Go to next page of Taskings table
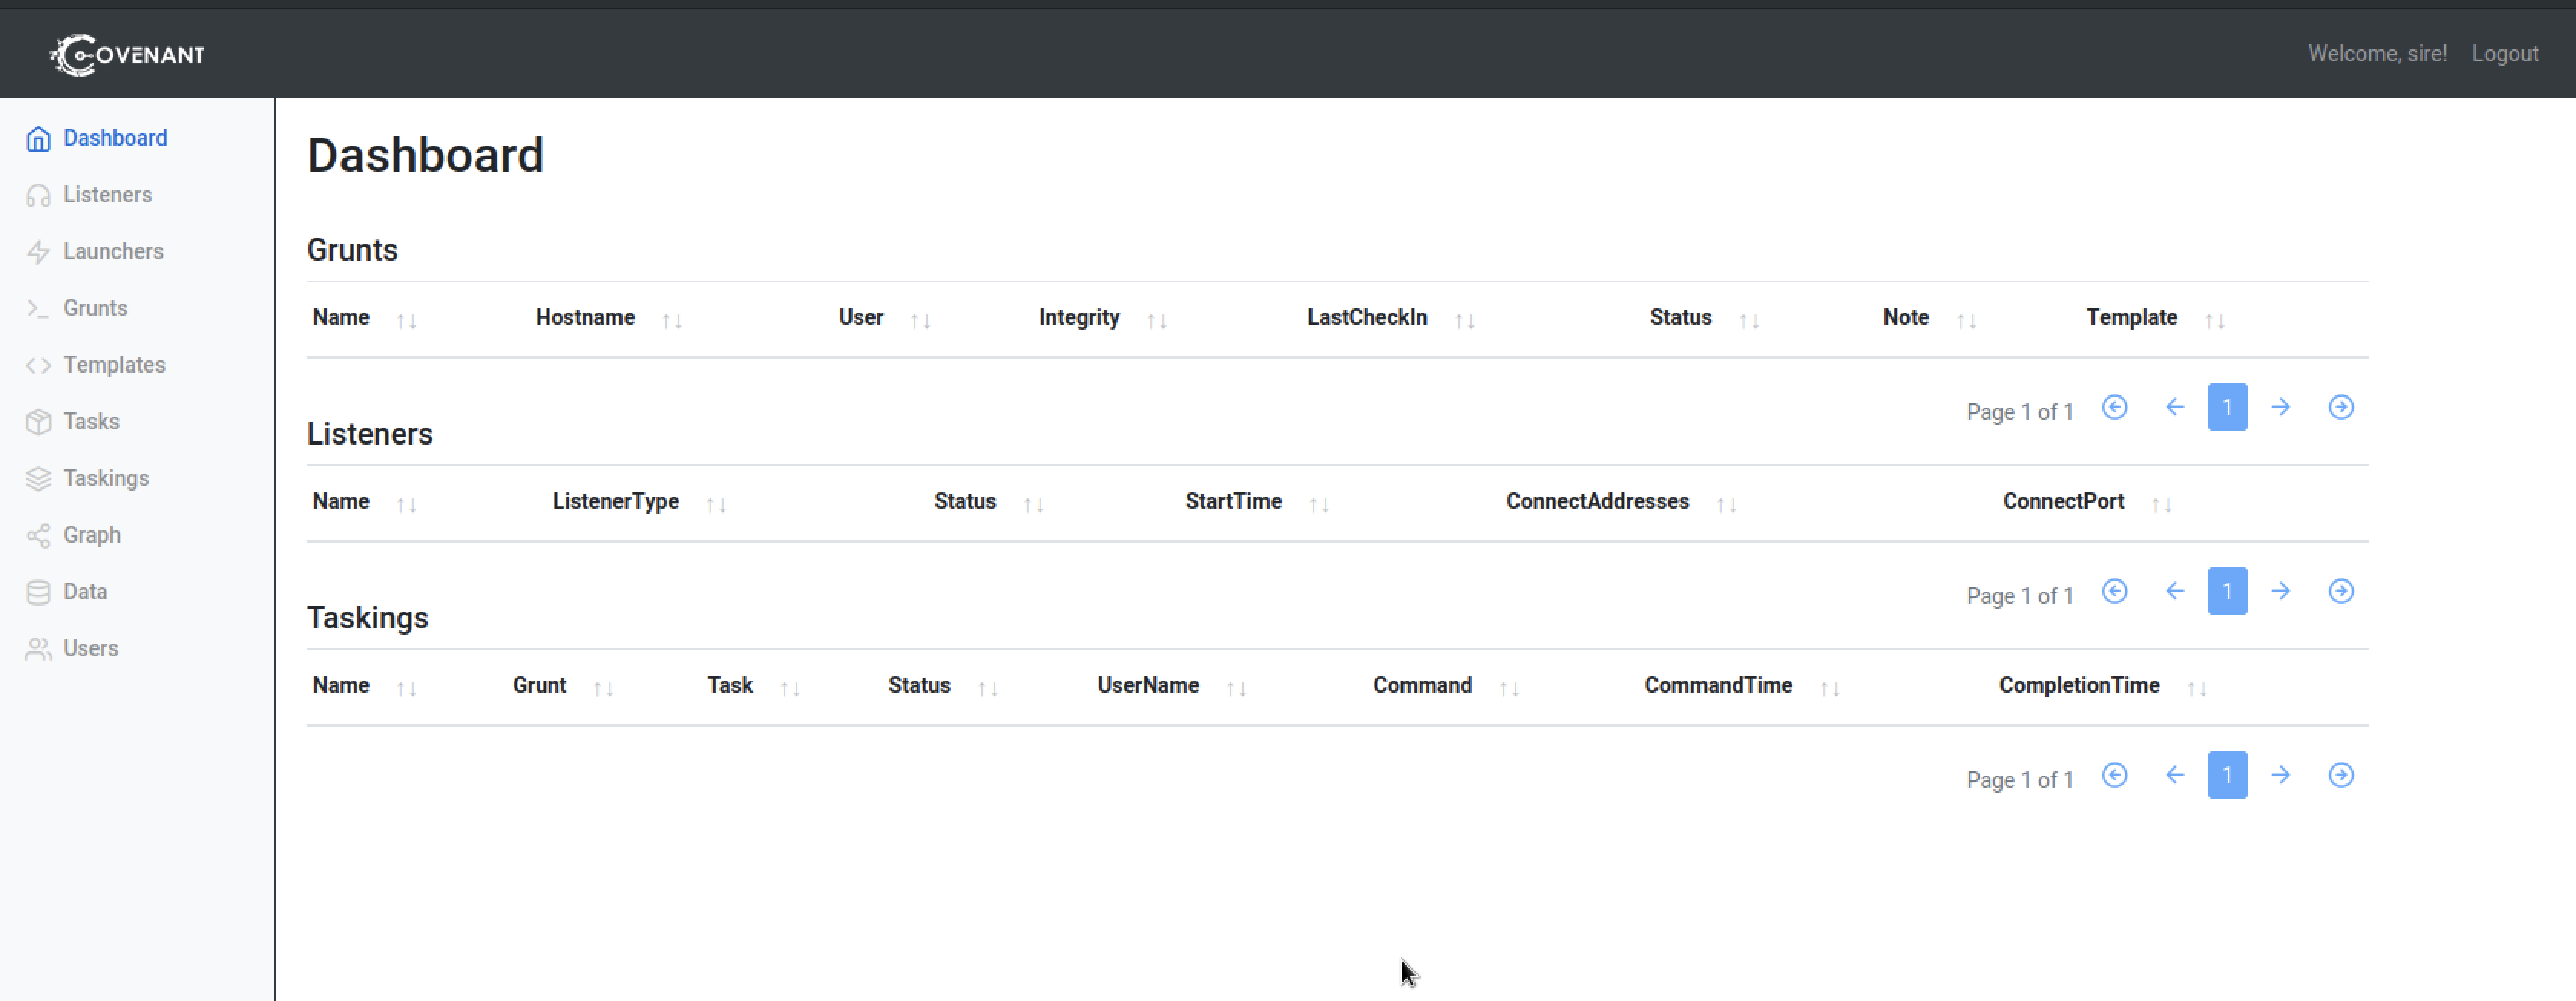This screenshot has width=2576, height=1001. tap(2280, 775)
